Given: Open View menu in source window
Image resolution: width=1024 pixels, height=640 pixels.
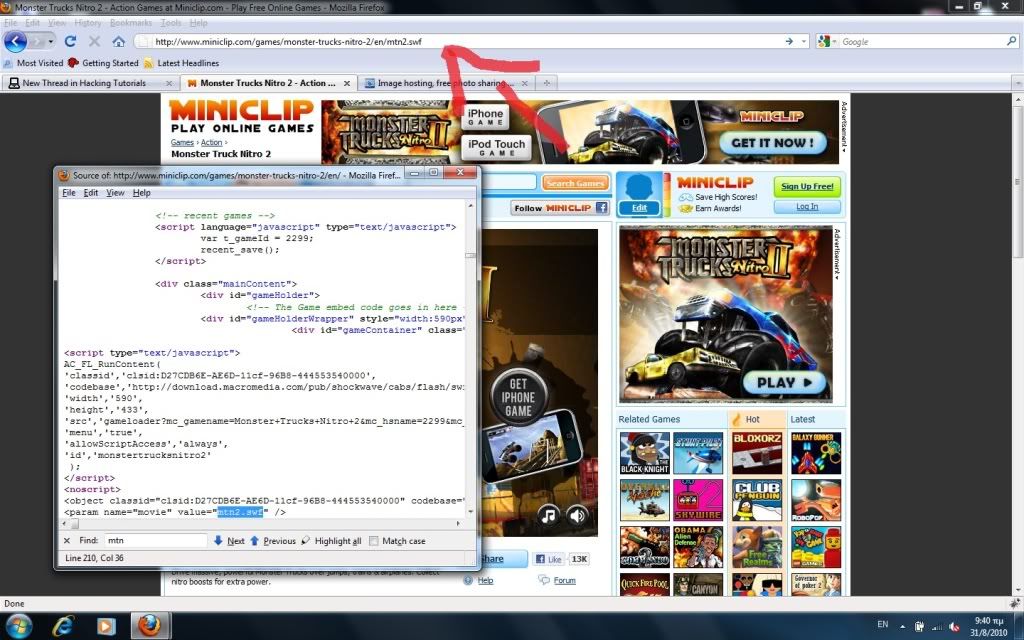Looking at the screenshot, I should (115, 193).
